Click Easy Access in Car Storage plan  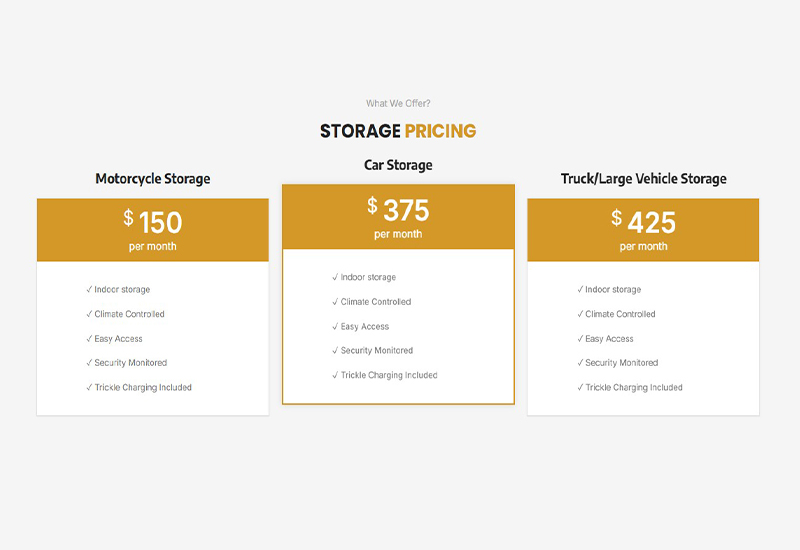click(x=364, y=327)
